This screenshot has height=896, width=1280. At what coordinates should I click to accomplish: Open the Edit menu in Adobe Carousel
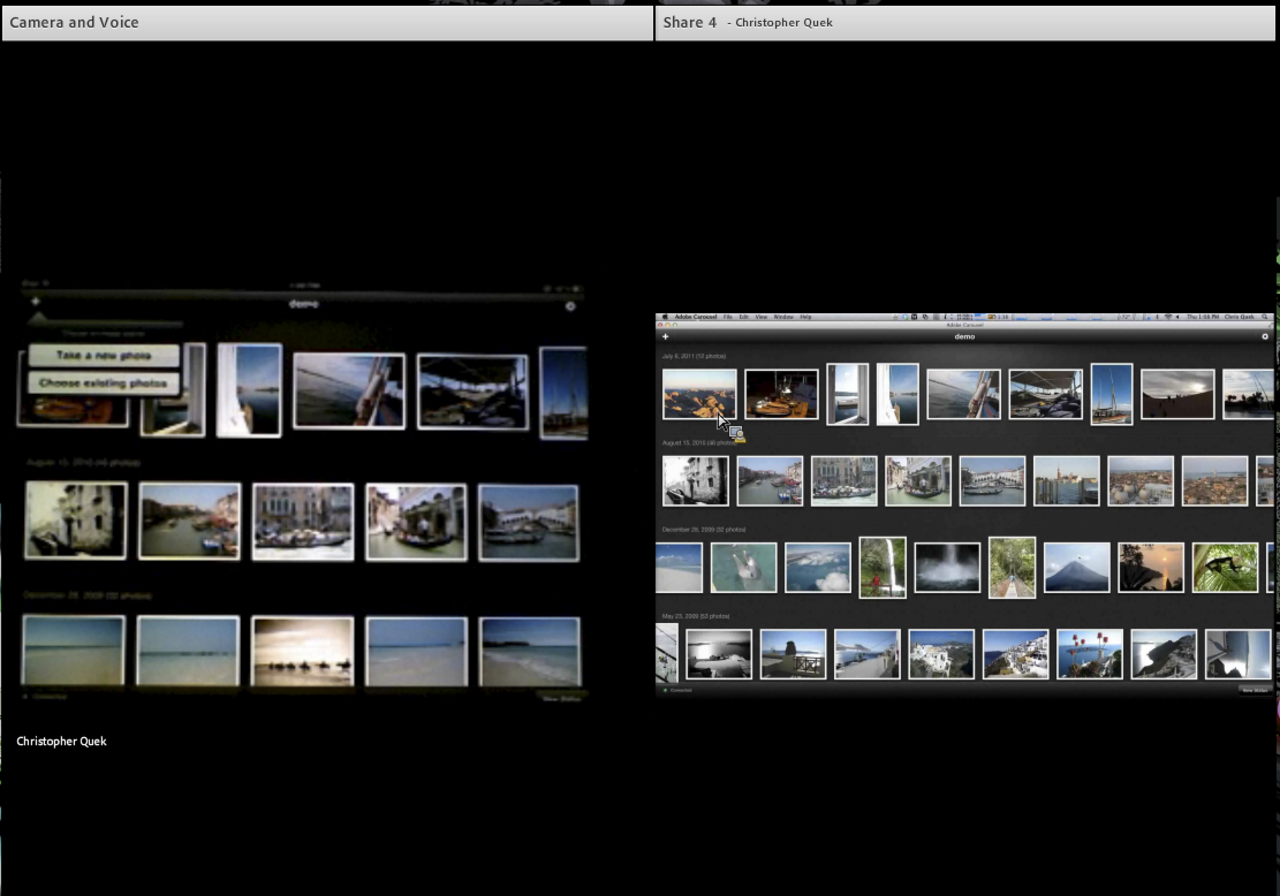(x=744, y=317)
